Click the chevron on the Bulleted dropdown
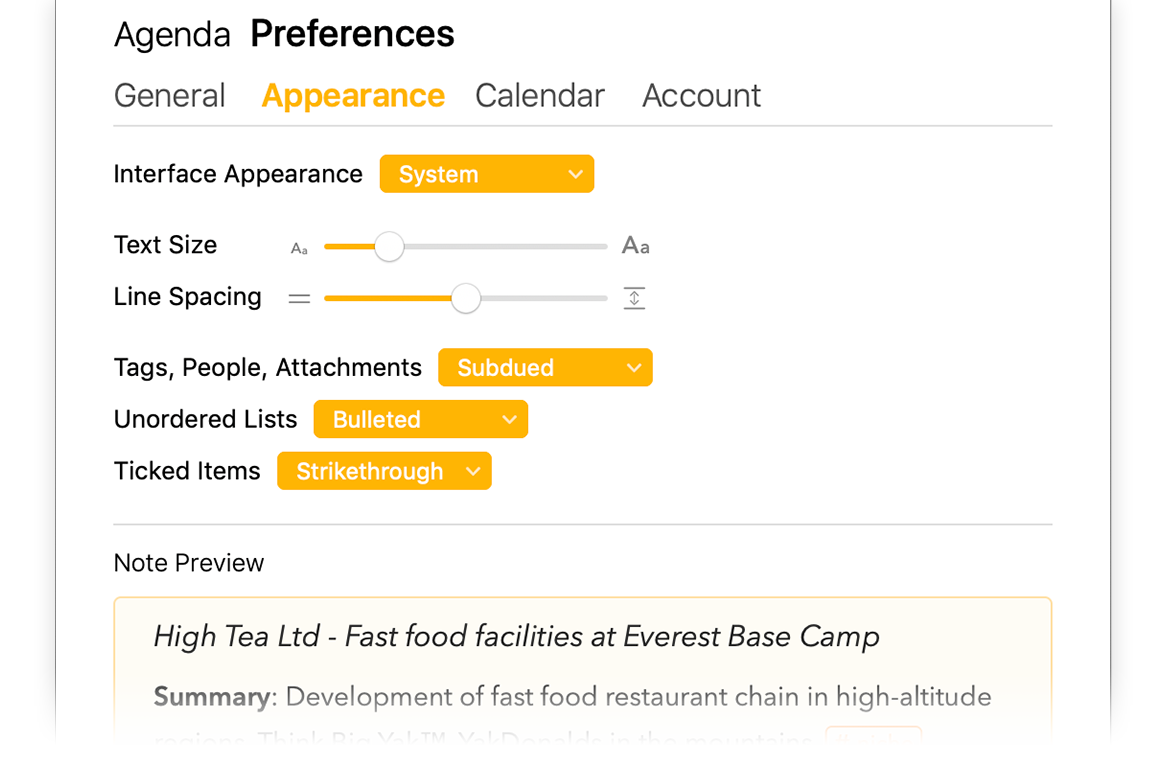The height and width of the screenshot is (769, 1162). (x=509, y=420)
